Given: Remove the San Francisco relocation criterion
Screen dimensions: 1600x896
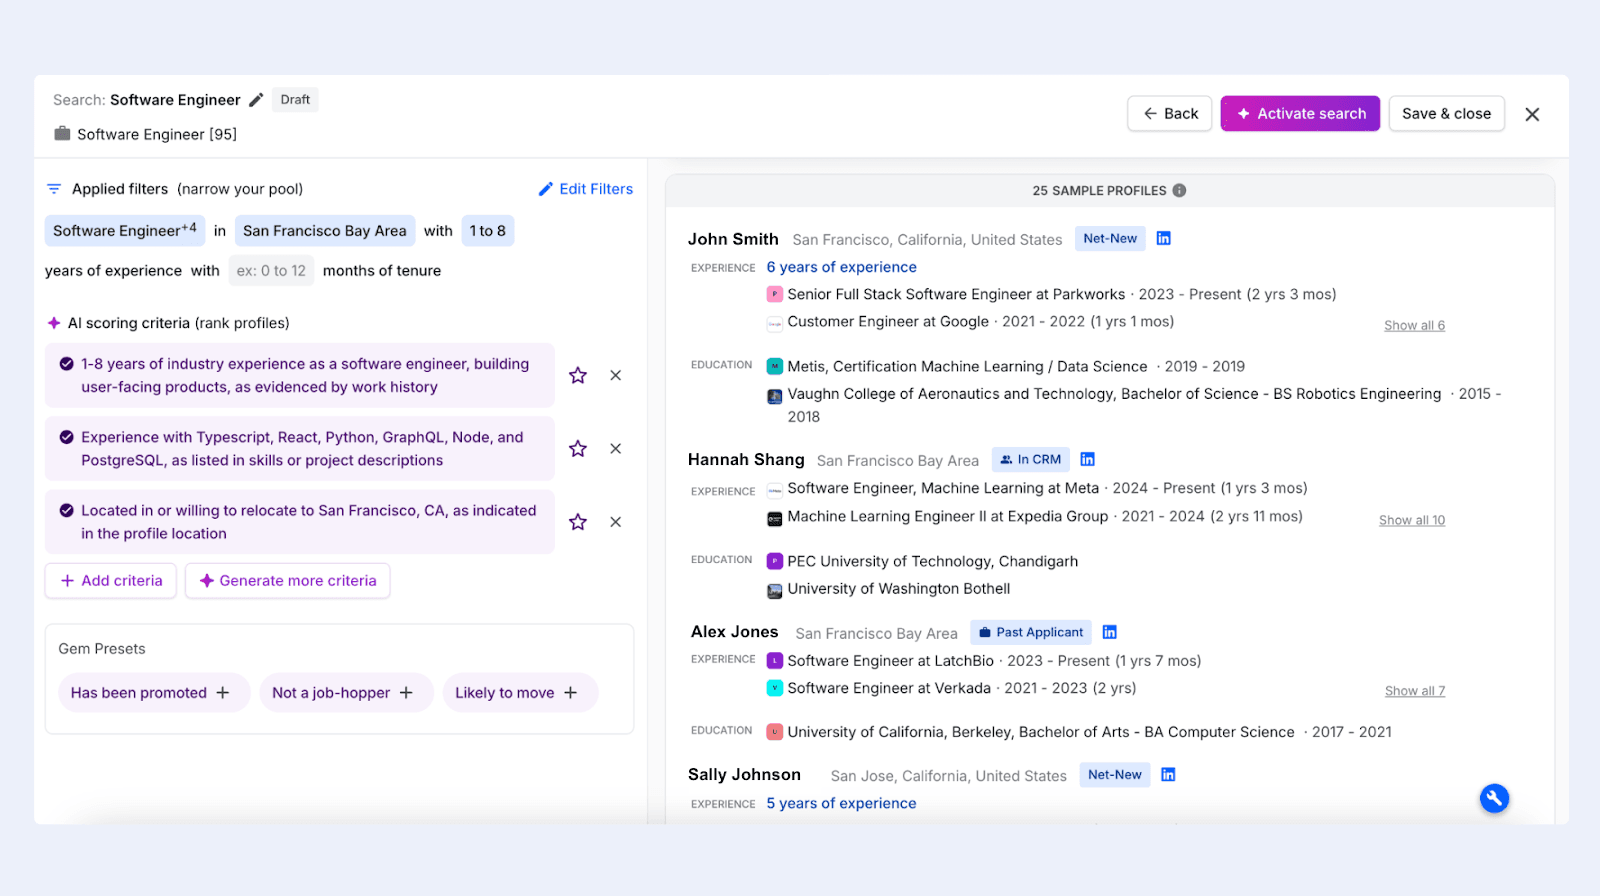Looking at the screenshot, I should [616, 522].
